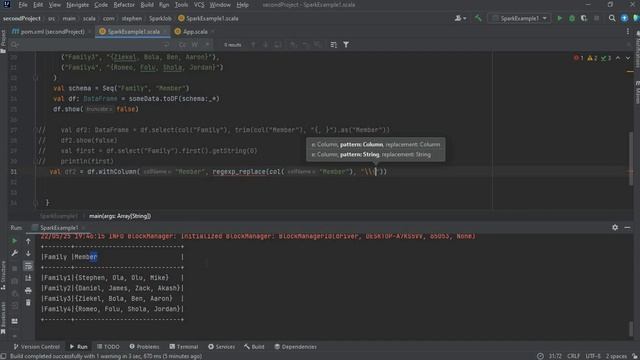This screenshot has height=360, width=640.
Task: Open the File menu
Action: pyautogui.click(x=23, y=5)
